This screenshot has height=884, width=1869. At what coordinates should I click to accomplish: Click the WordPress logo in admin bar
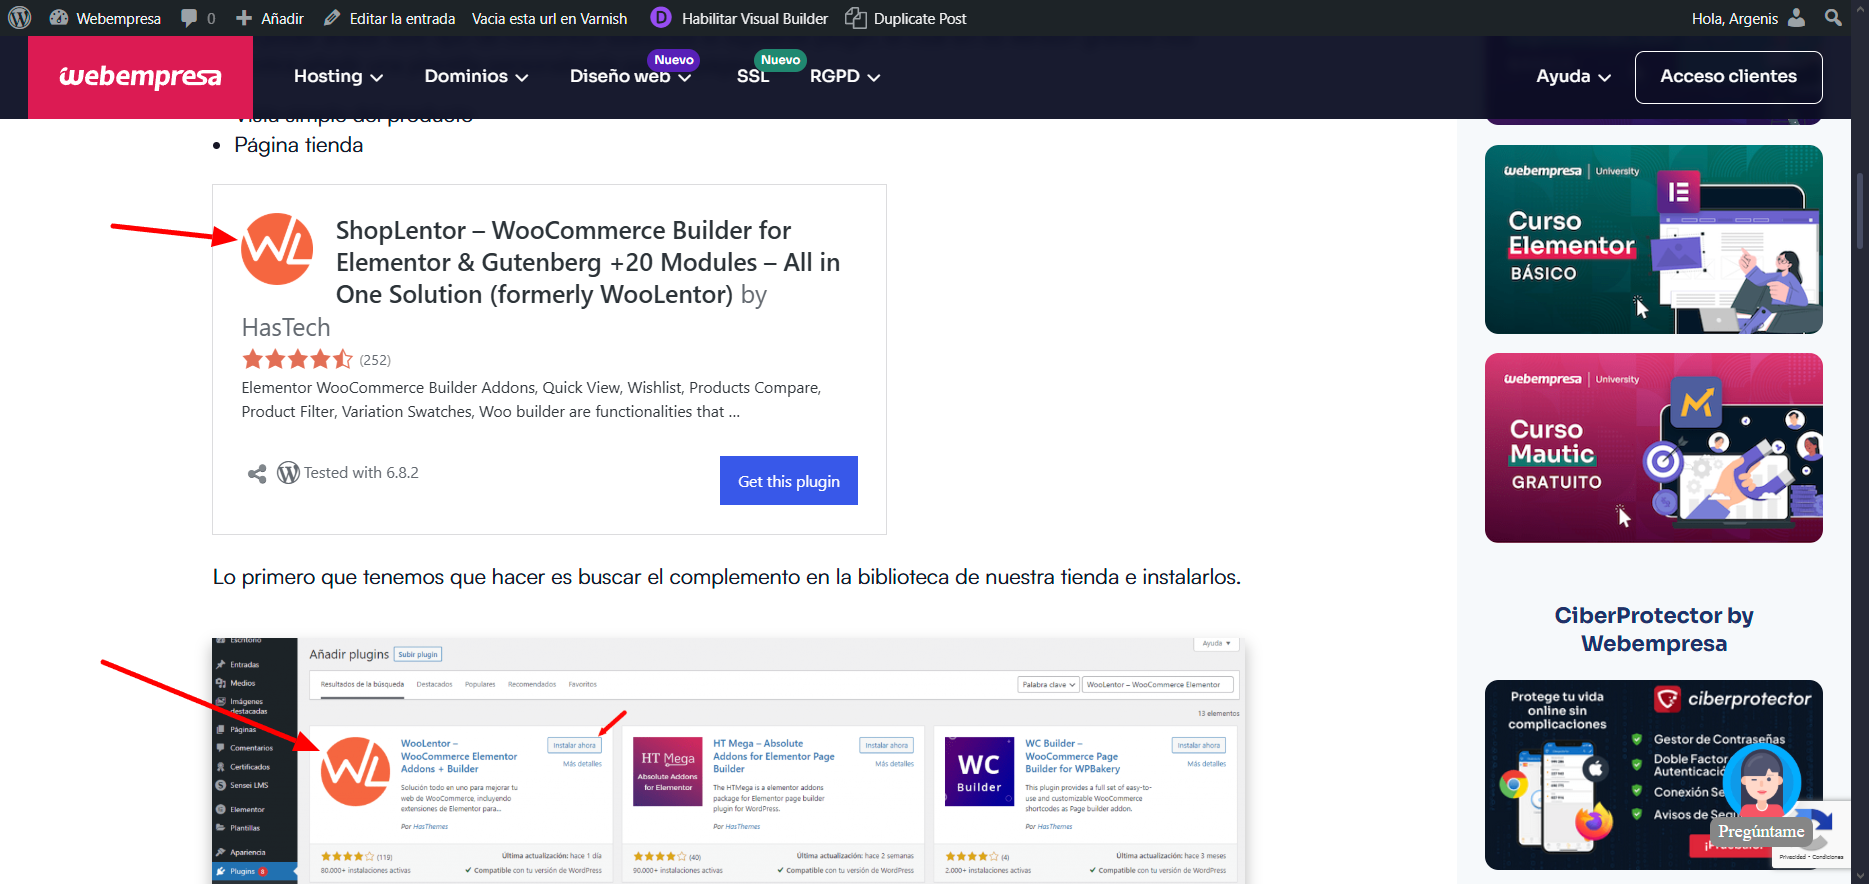tap(20, 18)
